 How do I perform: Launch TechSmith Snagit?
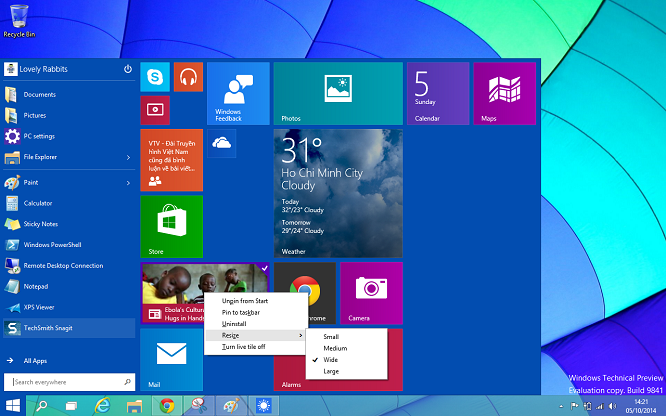point(69,328)
